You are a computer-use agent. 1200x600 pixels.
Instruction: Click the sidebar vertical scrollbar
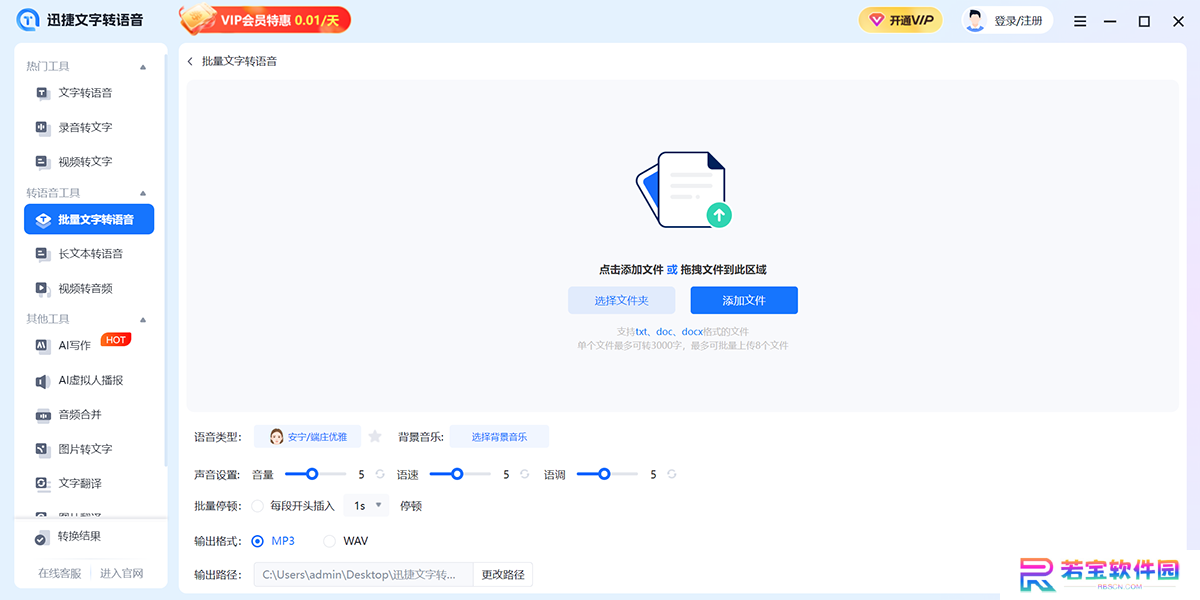pyautogui.click(x=166, y=260)
